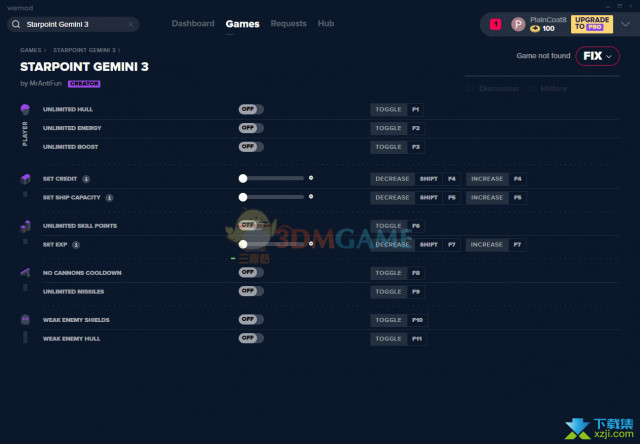This screenshot has width=640, height=444.
Task: Enable Weak Enemy Hull
Action: coord(251,338)
